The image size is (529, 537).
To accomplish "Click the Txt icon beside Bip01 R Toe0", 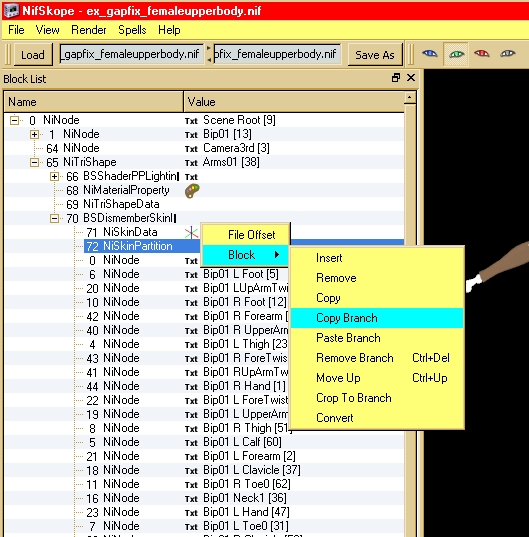I will pyautogui.click(x=191, y=485).
